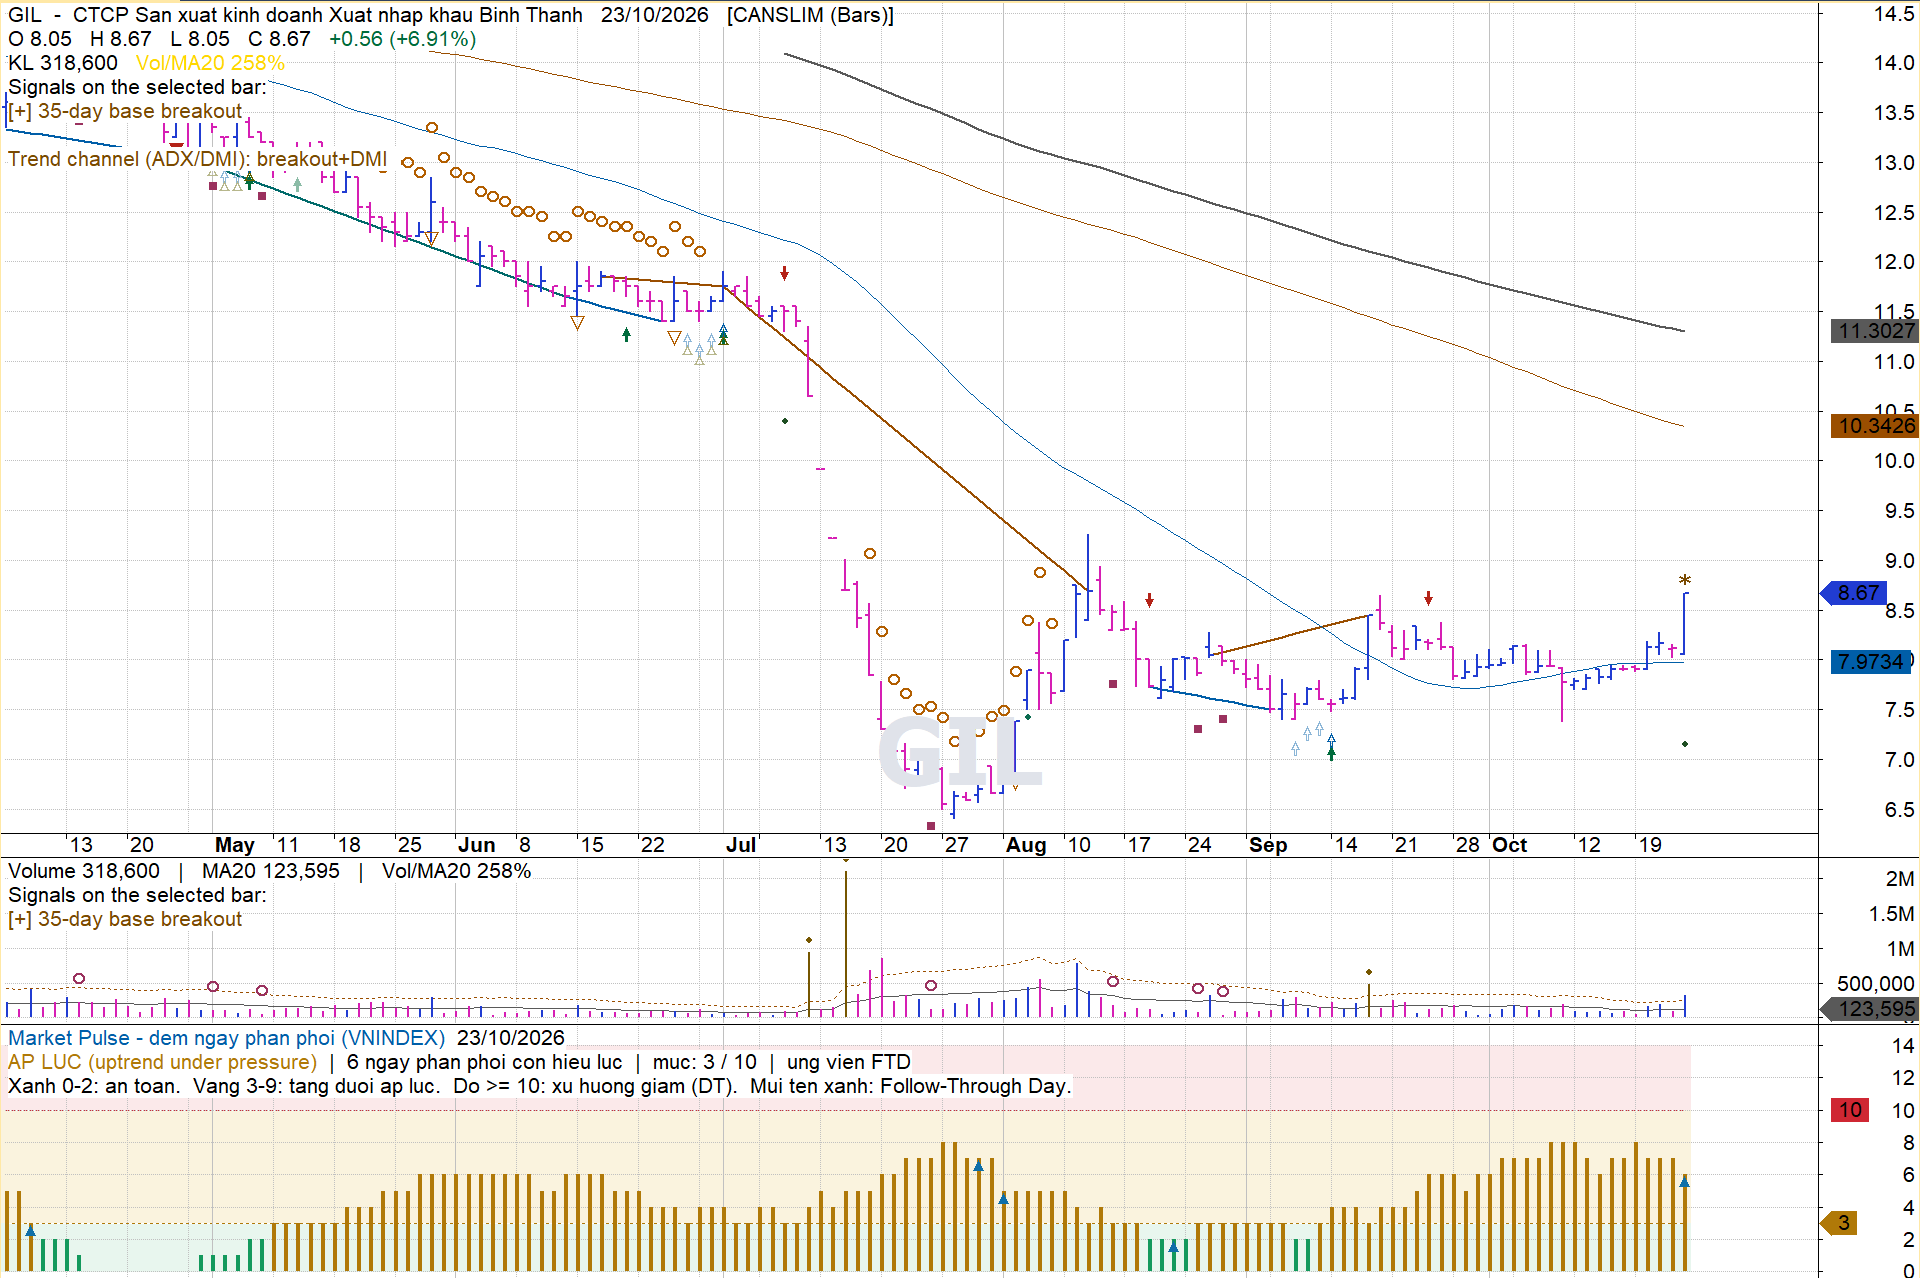Click the 10.3426 orange moving average tag

click(1874, 426)
